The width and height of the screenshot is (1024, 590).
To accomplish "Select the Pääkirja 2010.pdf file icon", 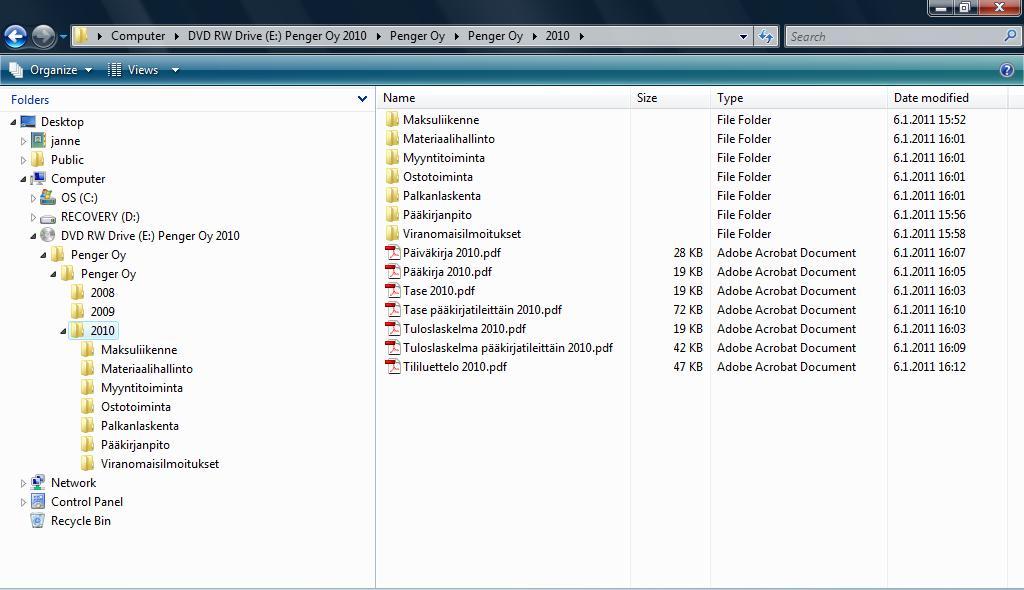I will click(392, 271).
